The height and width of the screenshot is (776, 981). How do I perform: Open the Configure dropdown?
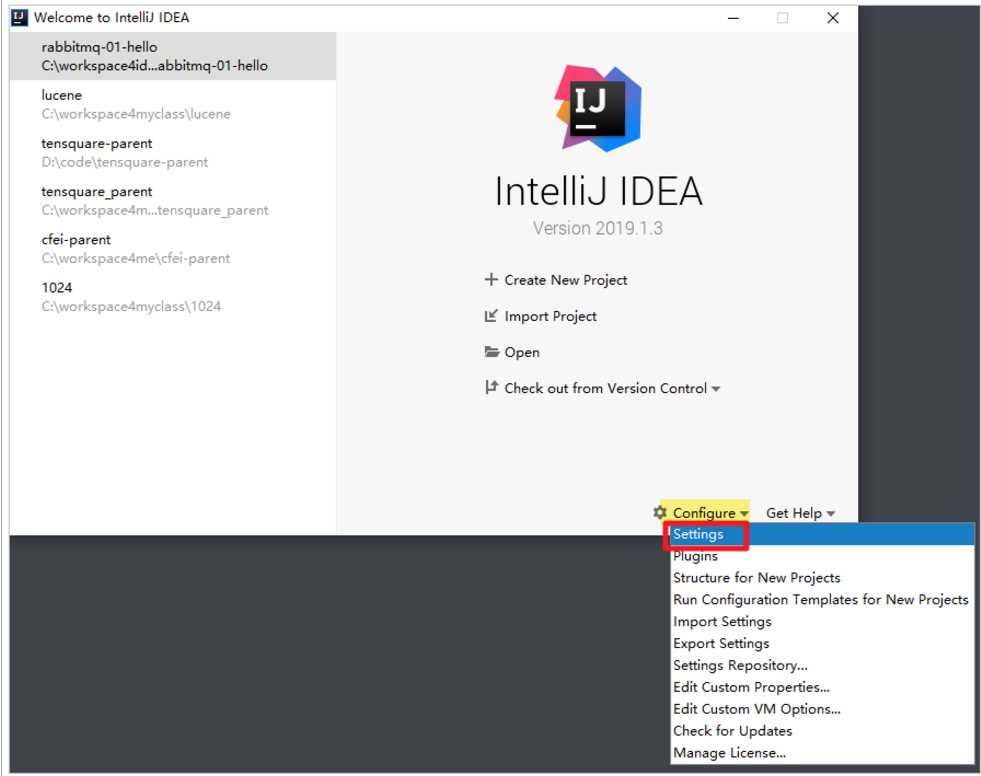click(x=710, y=513)
